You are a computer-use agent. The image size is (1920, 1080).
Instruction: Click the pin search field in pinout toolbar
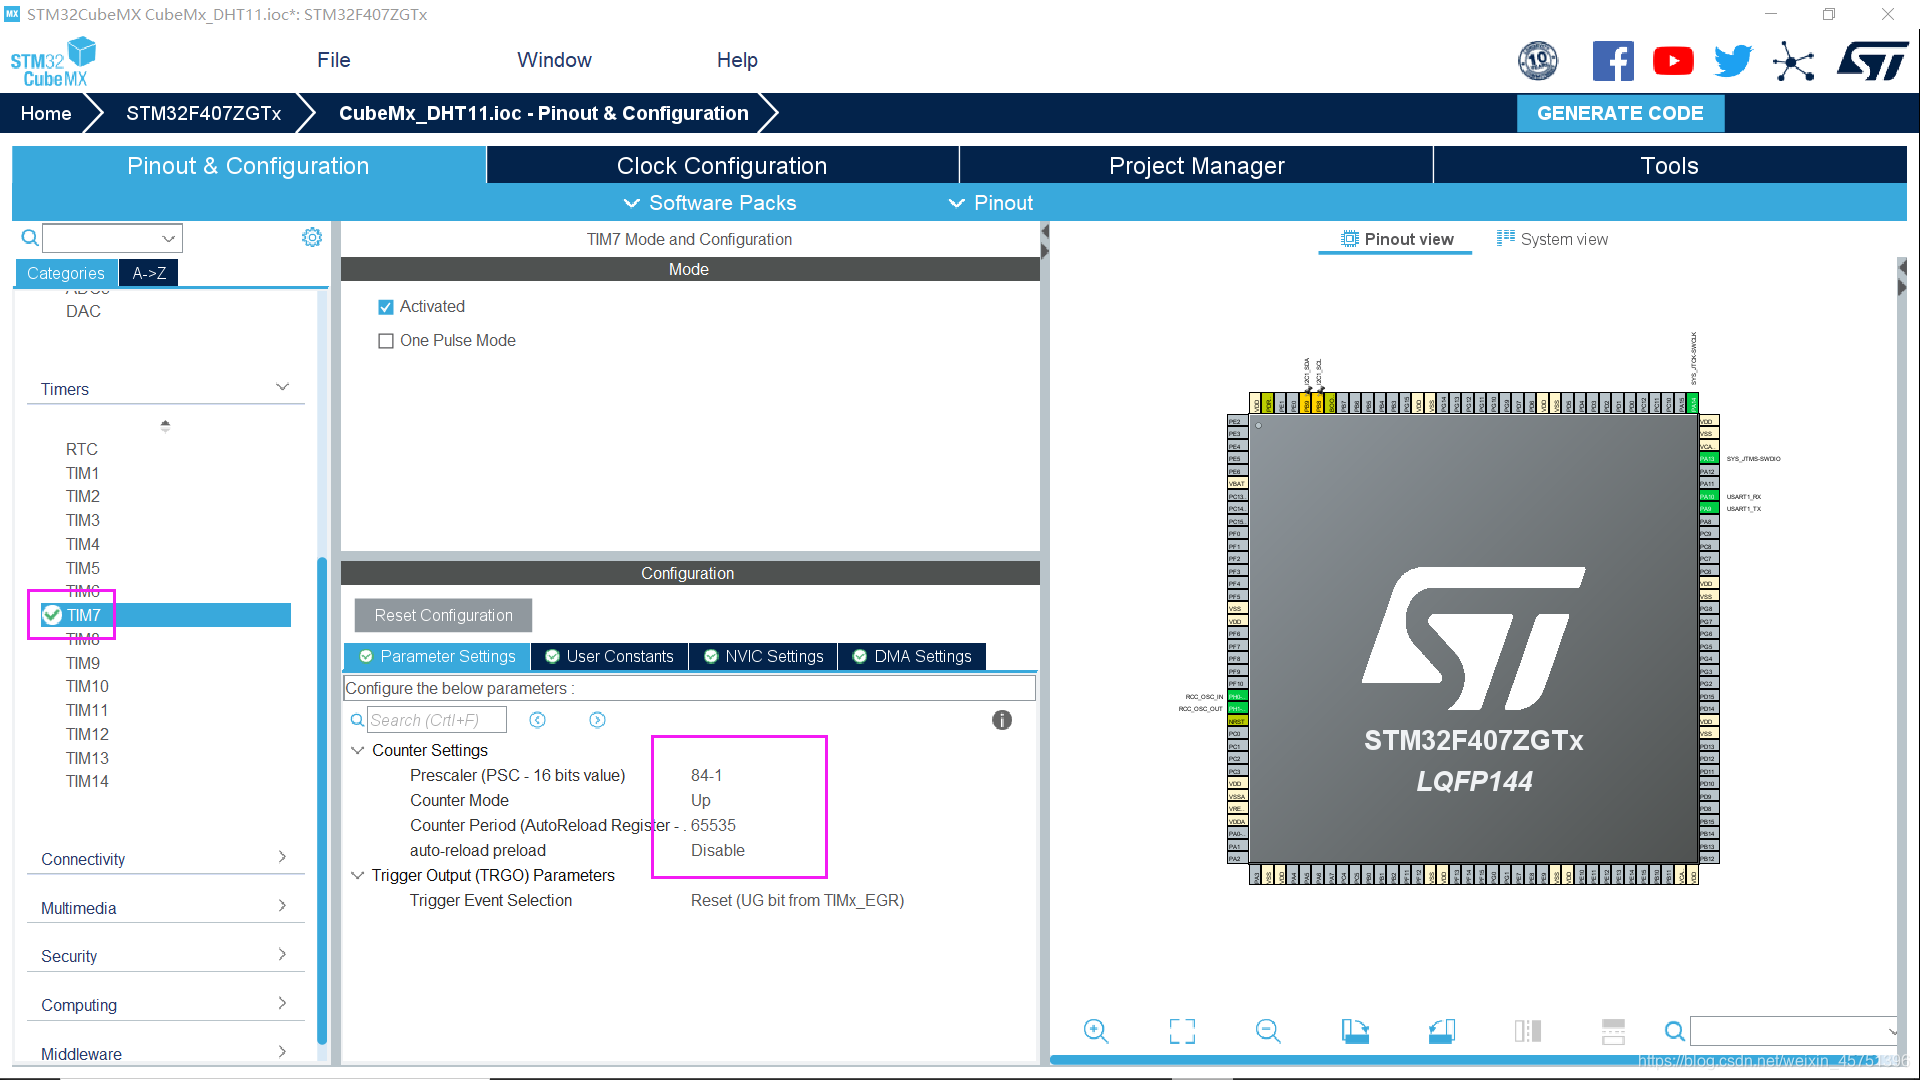pyautogui.click(x=1794, y=1031)
